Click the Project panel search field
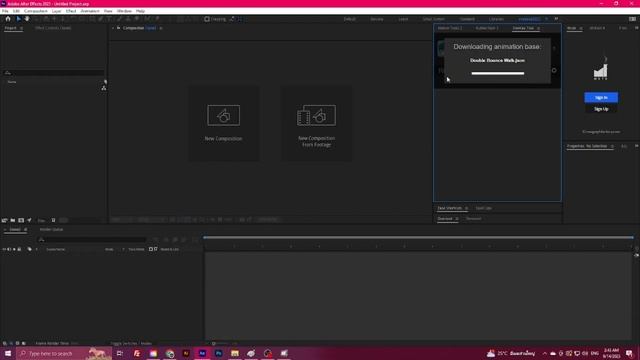 point(54,73)
